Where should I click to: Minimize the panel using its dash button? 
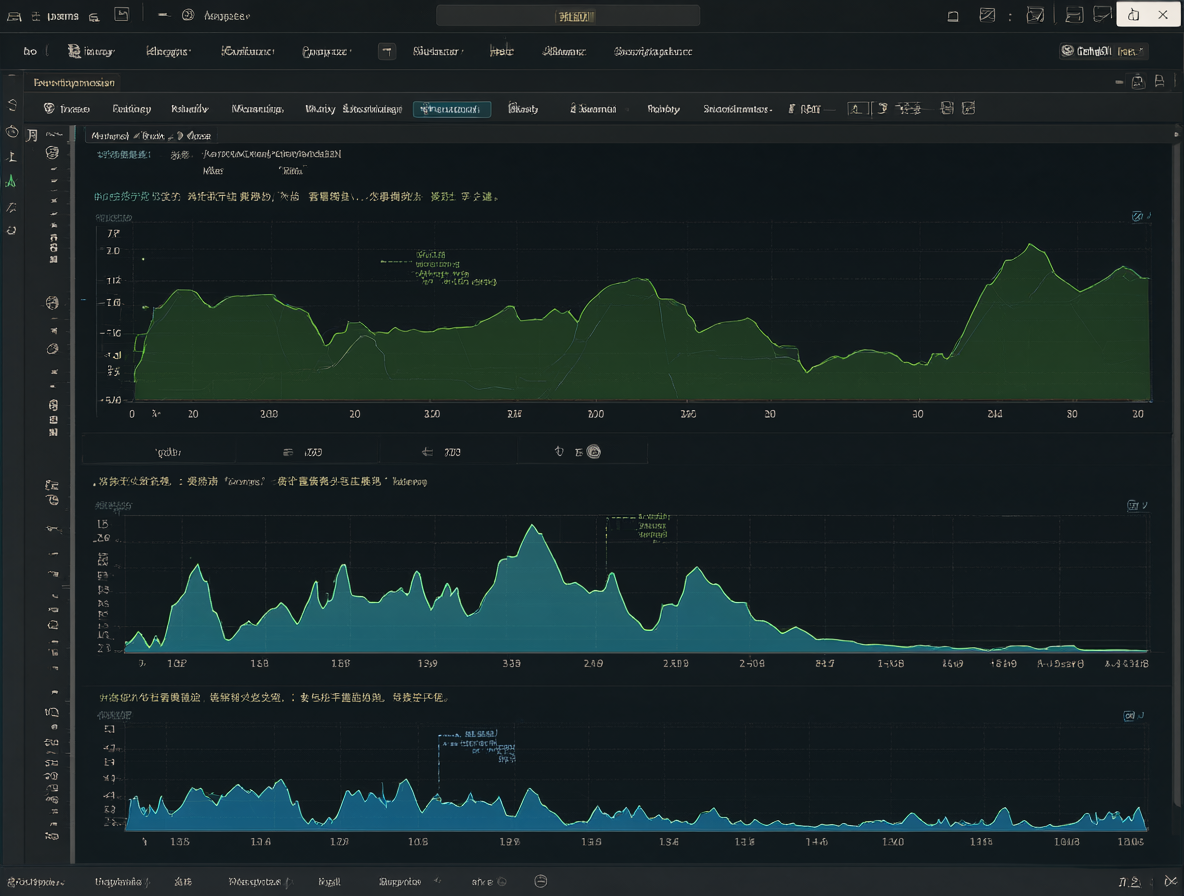pos(1118,82)
